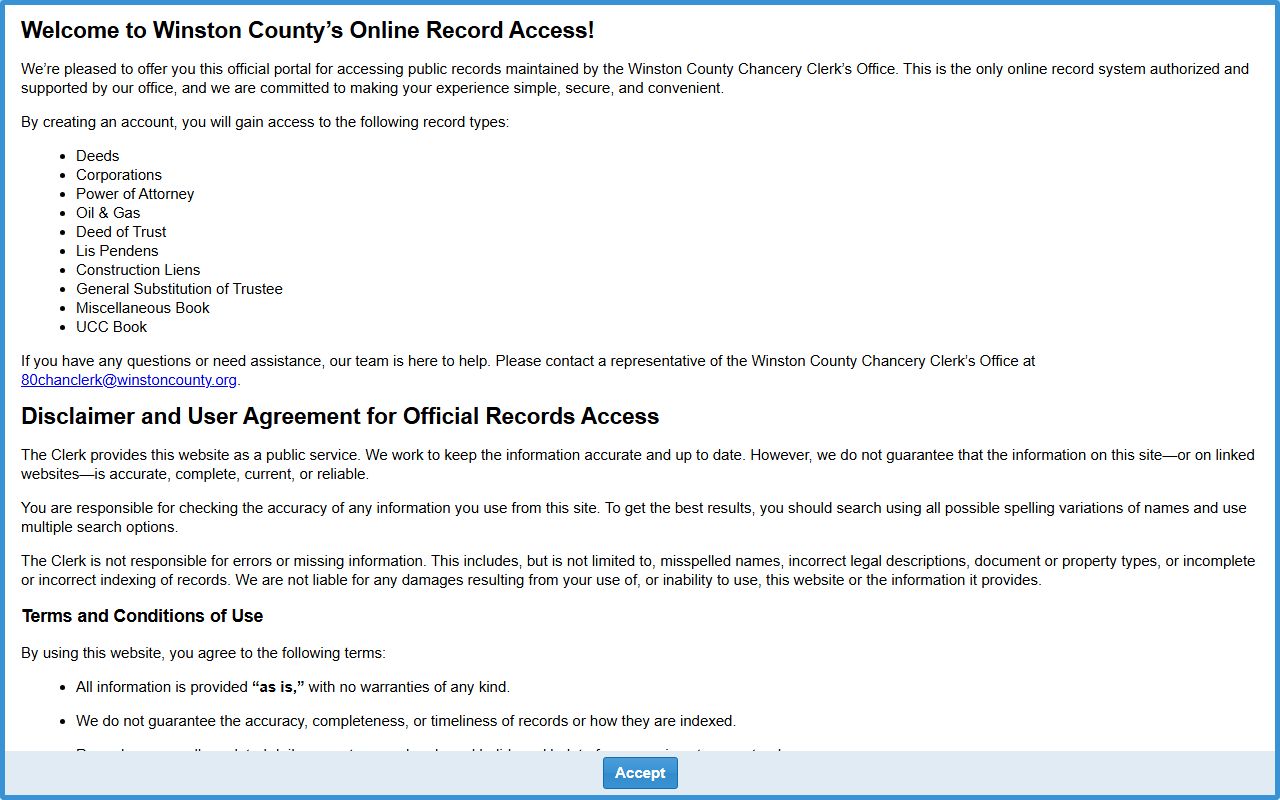Screen dimensions: 1280x800
Task: Click 'Disclaimer and User Agreement' heading
Action: coord(340,416)
